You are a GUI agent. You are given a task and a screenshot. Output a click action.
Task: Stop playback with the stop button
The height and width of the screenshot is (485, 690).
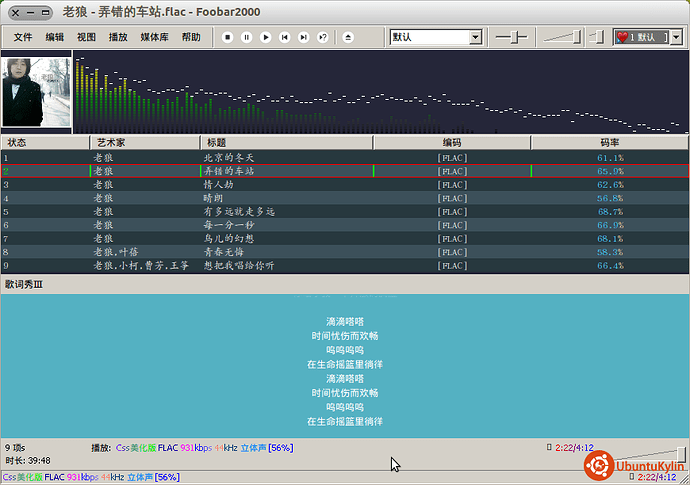[228, 37]
